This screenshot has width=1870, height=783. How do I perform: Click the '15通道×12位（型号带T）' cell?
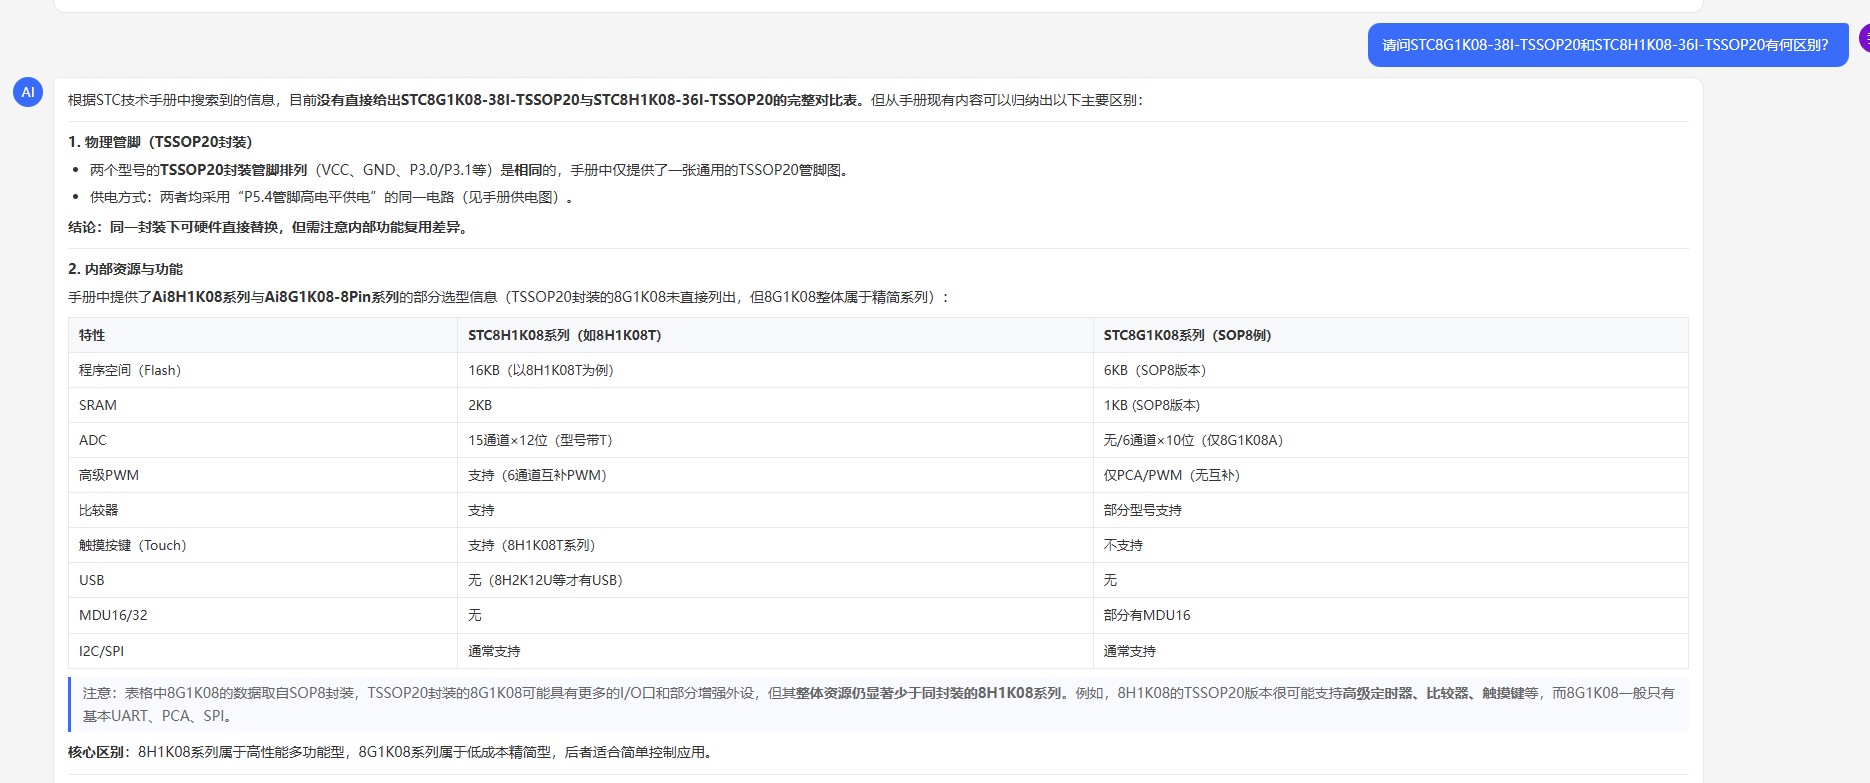(775, 440)
